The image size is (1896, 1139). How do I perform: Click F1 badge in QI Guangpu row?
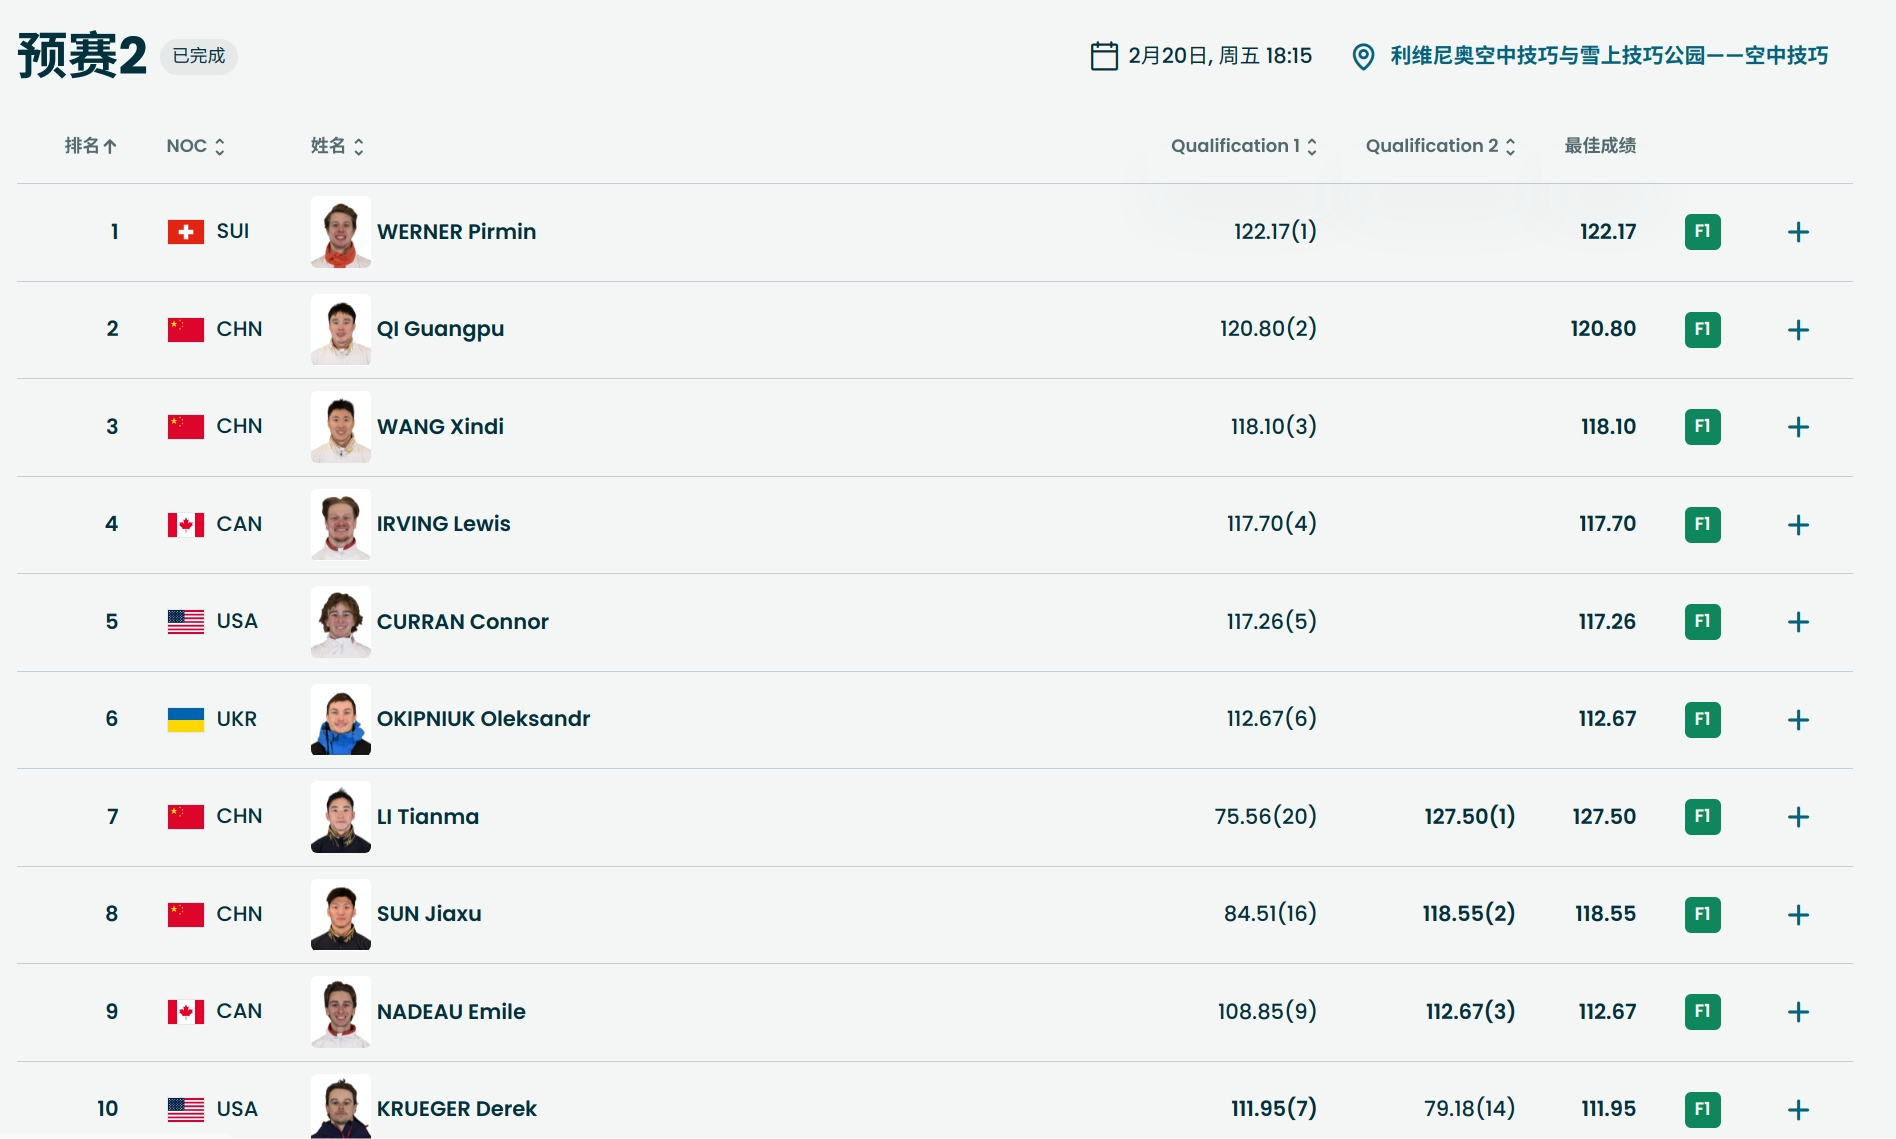(x=1703, y=330)
